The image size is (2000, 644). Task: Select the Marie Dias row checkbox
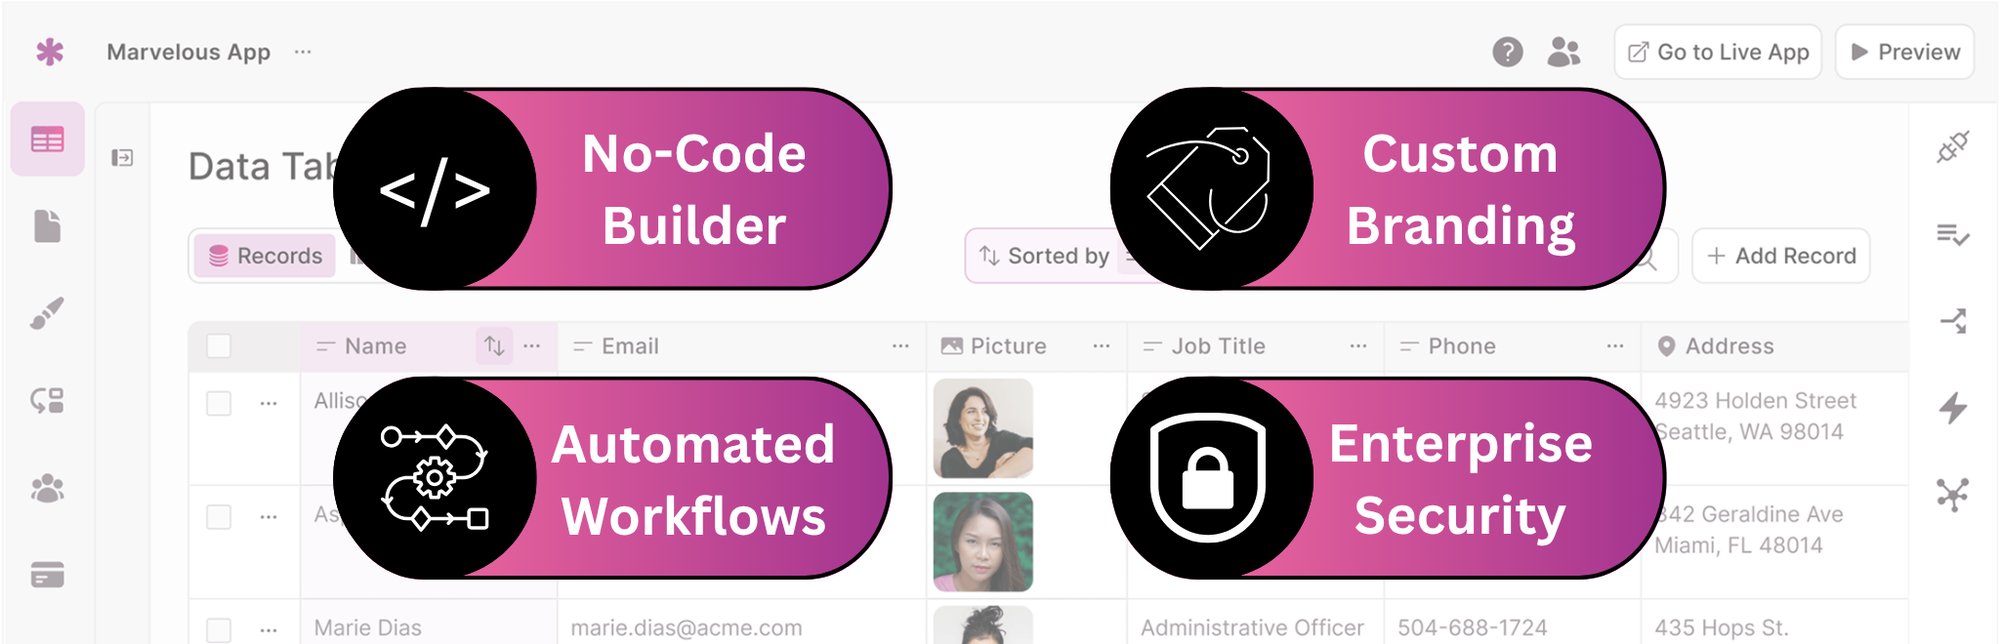(x=218, y=629)
